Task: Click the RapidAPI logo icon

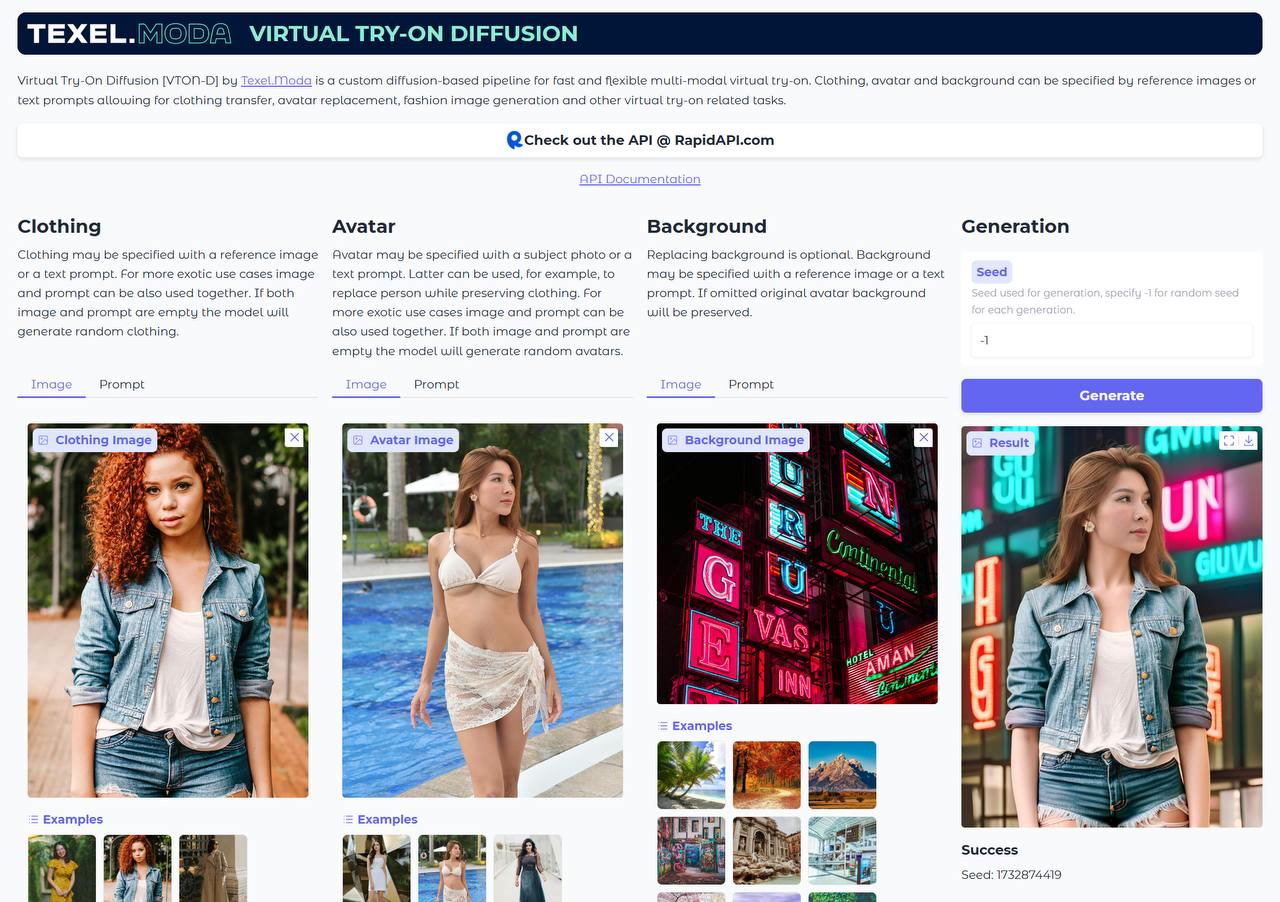Action: click(514, 140)
